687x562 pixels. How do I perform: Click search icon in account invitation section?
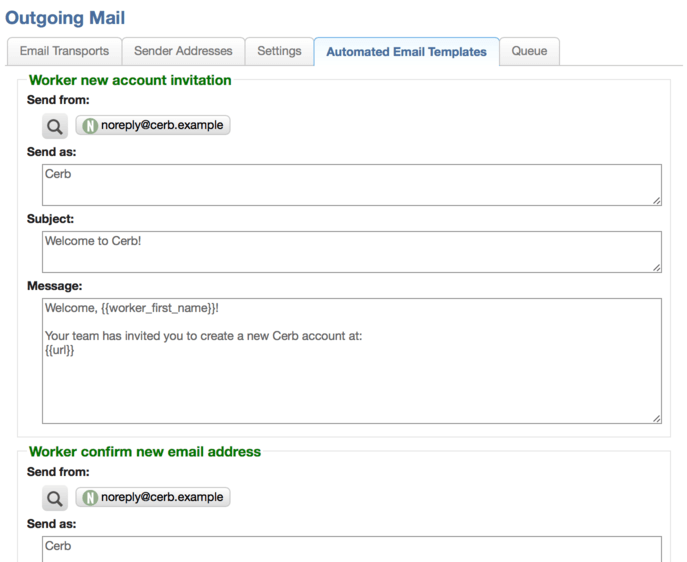55,126
